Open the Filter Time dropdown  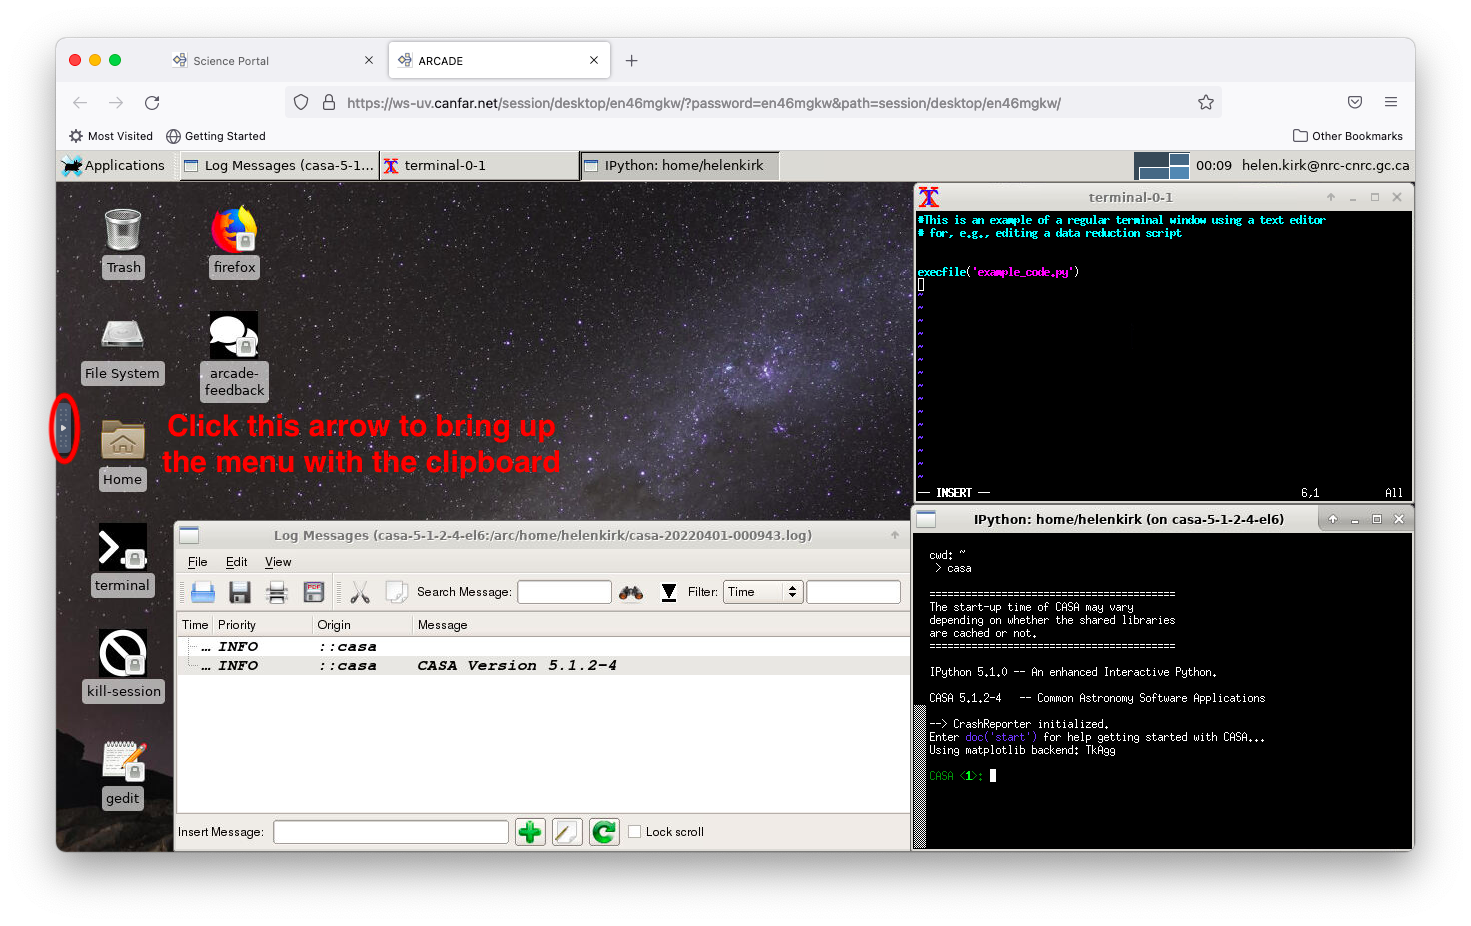(763, 592)
